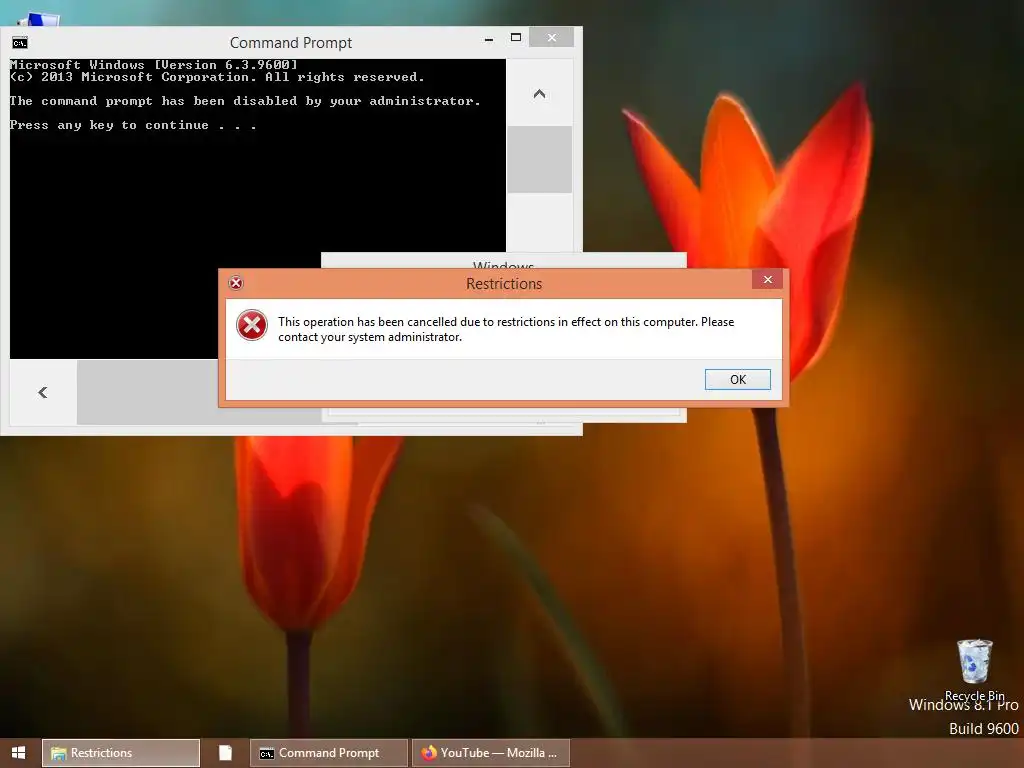Switch to Restrictions taskbar button

(121, 753)
